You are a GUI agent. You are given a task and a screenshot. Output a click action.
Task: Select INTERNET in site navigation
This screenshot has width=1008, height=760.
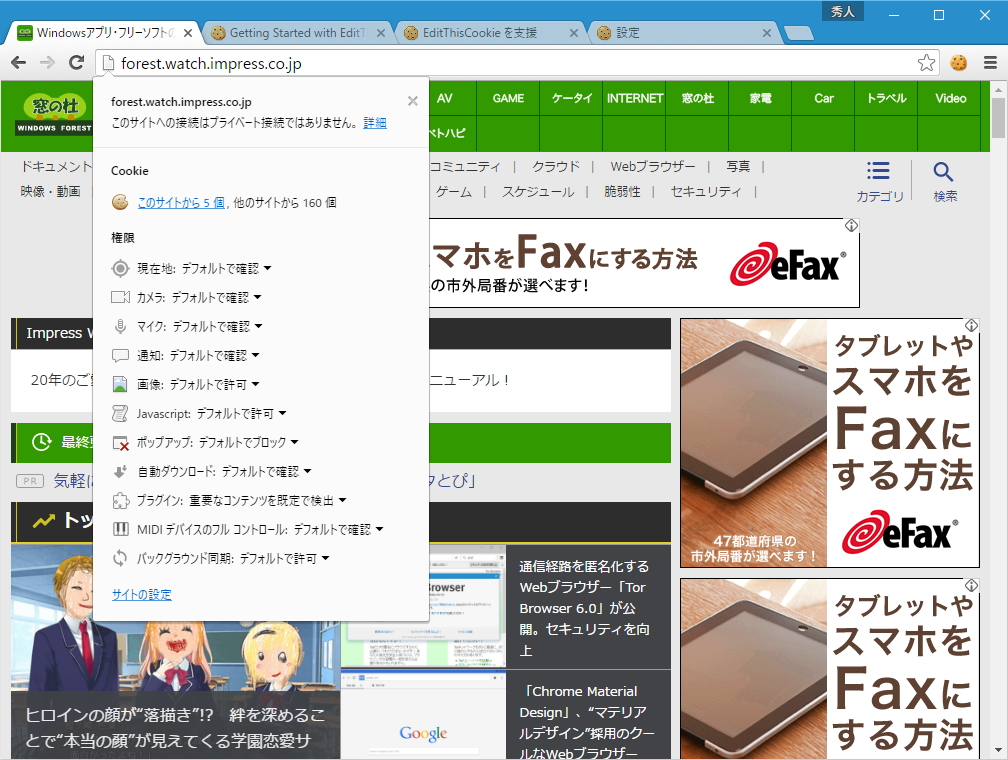click(634, 98)
